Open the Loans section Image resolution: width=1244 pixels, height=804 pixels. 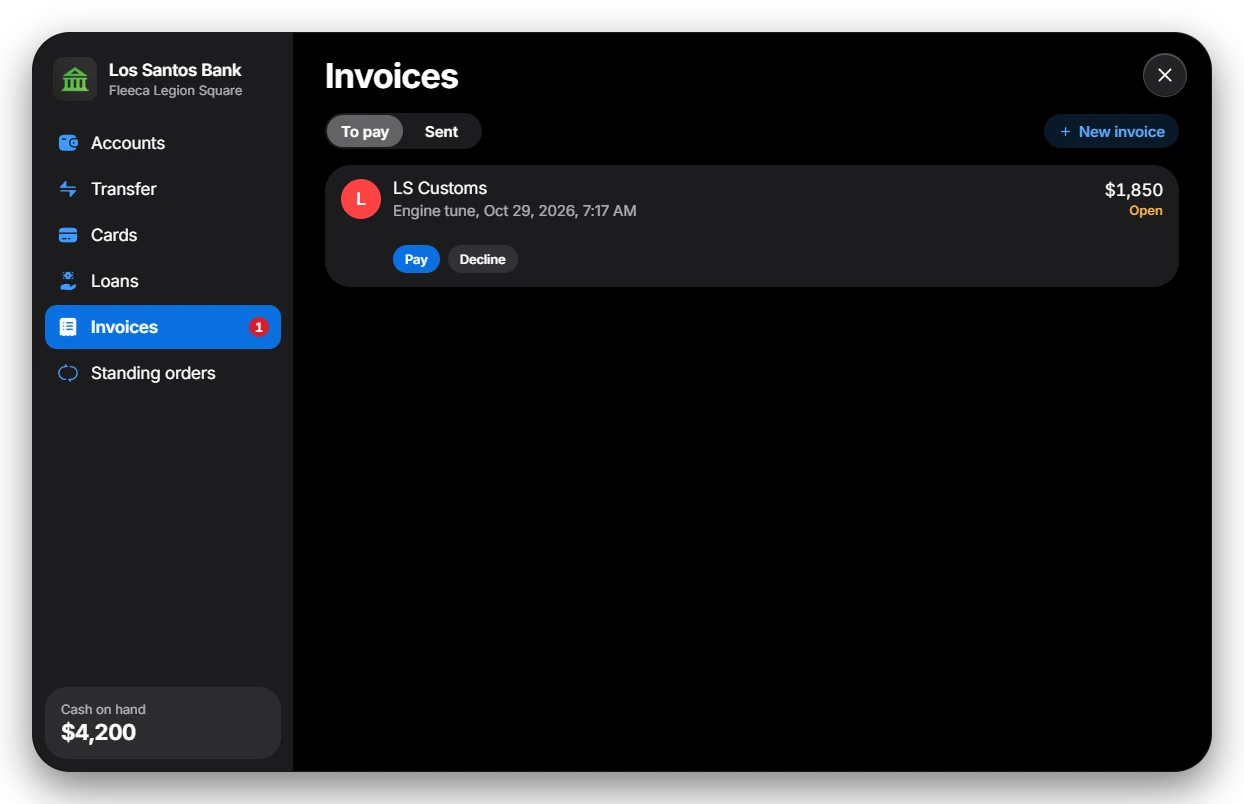(163, 281)
